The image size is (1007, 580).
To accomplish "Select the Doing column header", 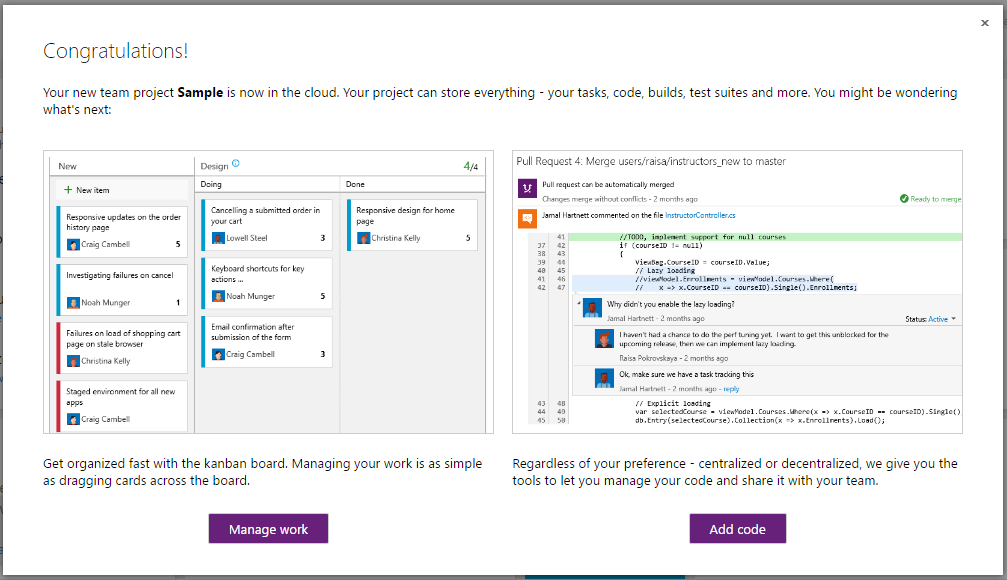I will click(x=212, y=185).
